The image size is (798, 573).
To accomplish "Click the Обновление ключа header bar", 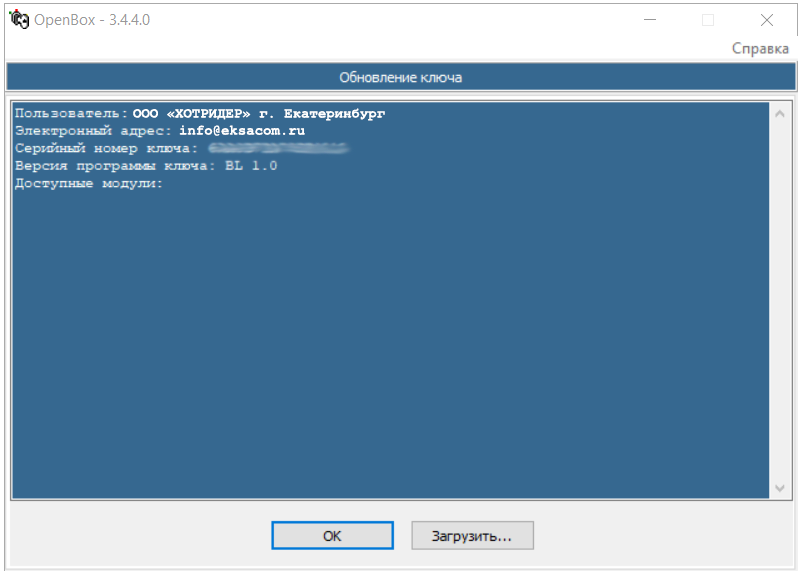I will point(400,77).
